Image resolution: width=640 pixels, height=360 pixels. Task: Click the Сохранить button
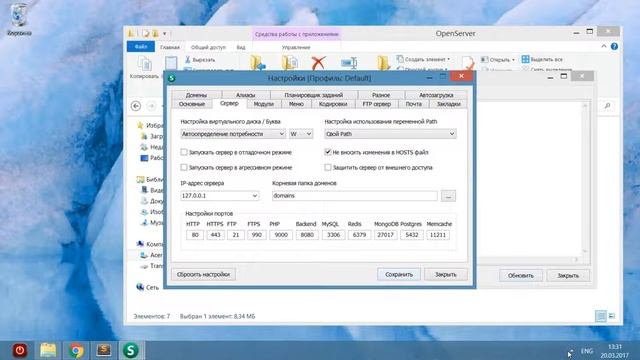pyautogui.click(x=399, y=274)
